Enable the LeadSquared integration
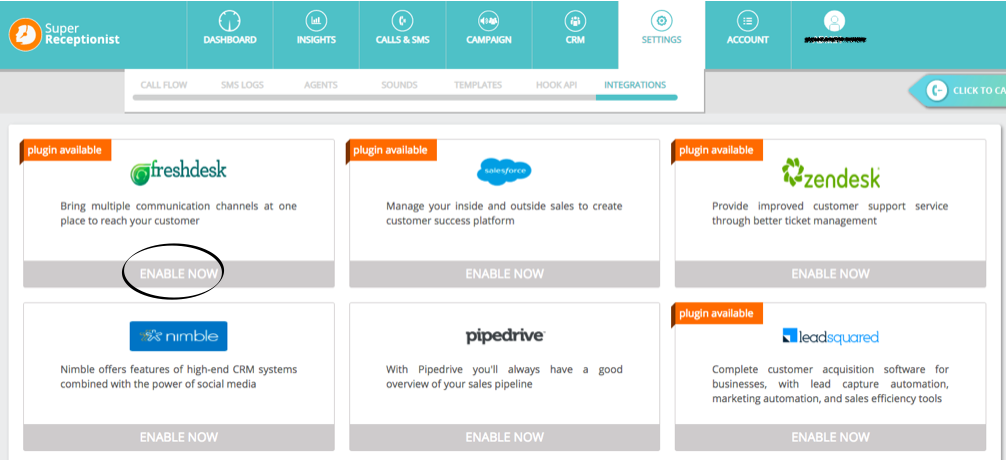 [x=830, y=437]
